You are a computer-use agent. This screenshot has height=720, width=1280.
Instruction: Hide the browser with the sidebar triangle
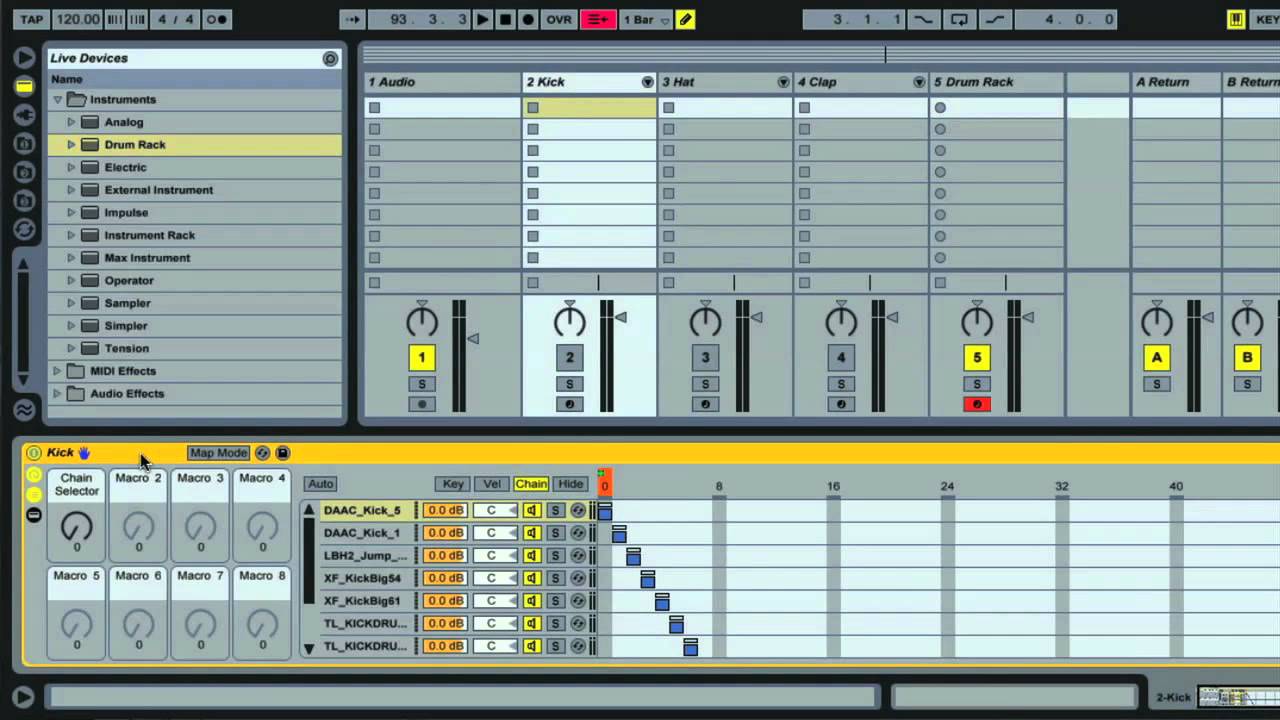(x=24, y=58)
